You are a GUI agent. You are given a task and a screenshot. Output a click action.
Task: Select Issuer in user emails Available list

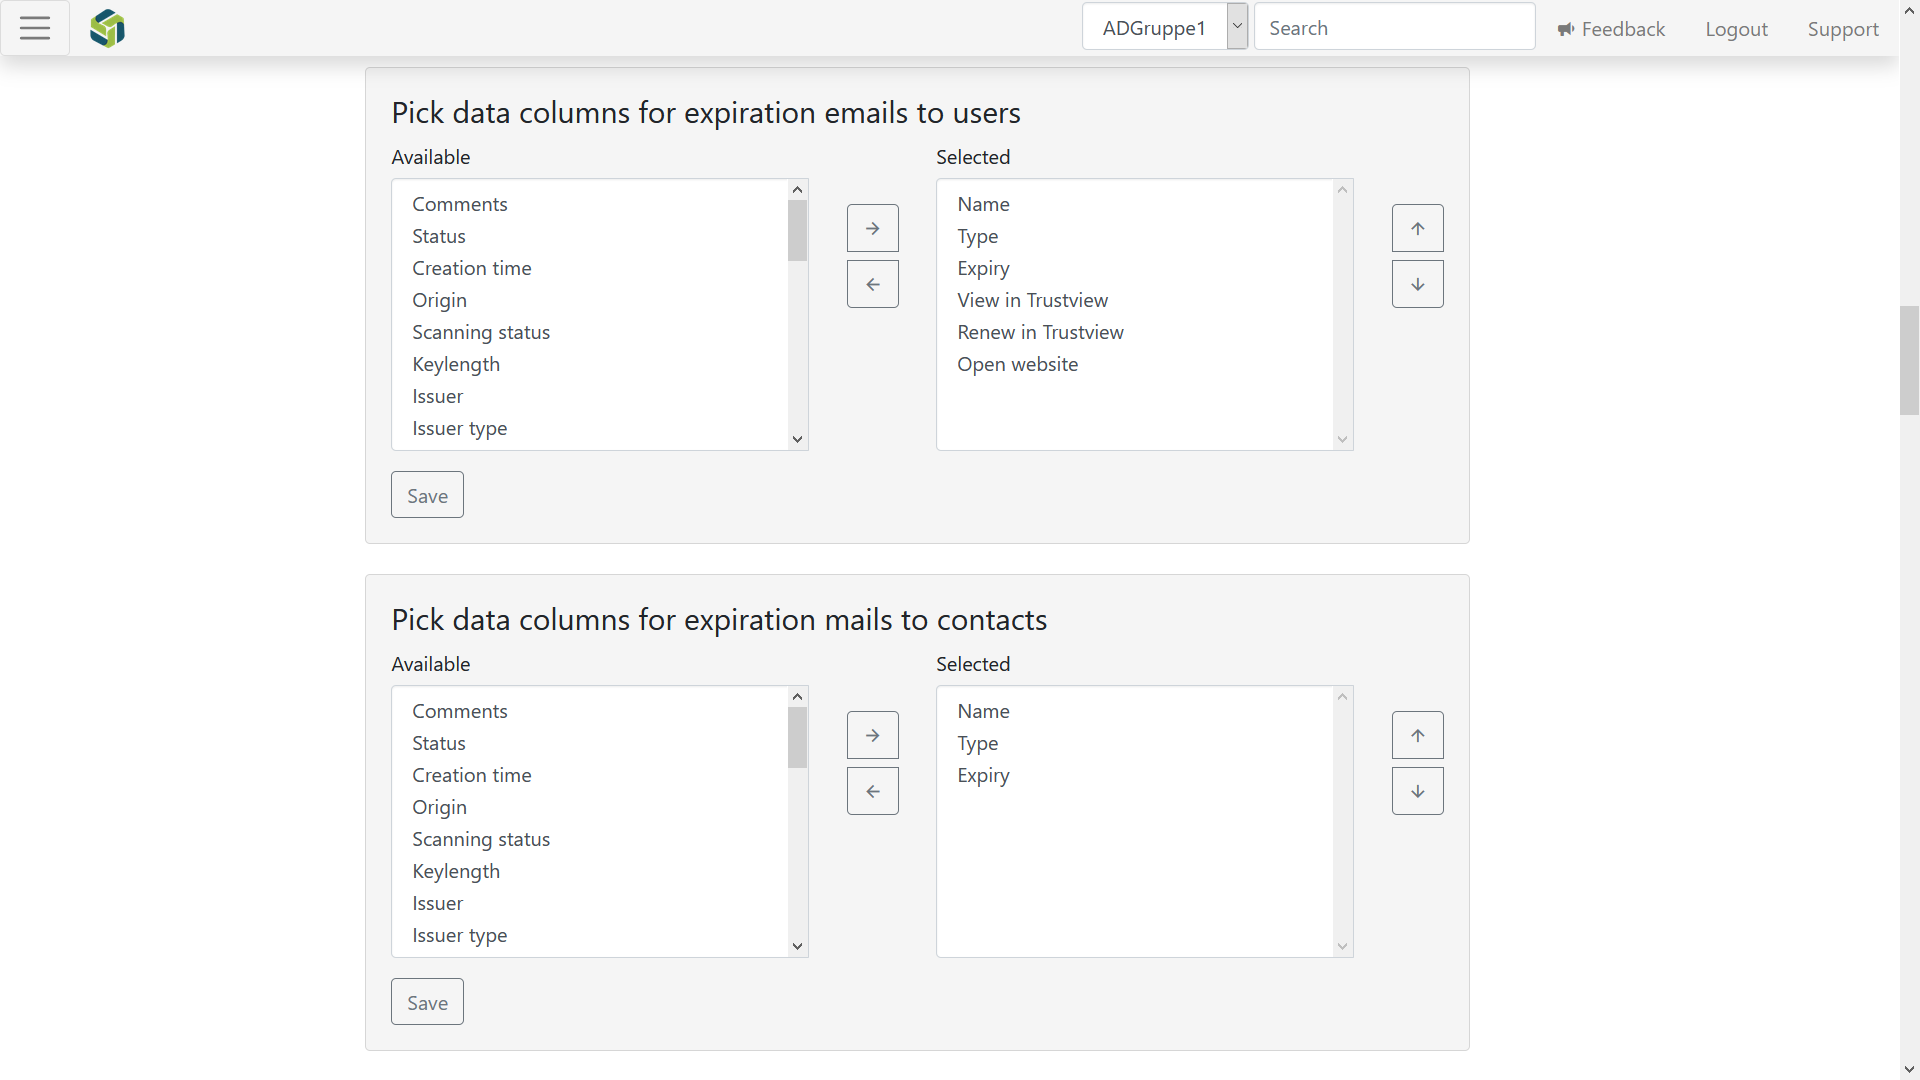point(590,396)
